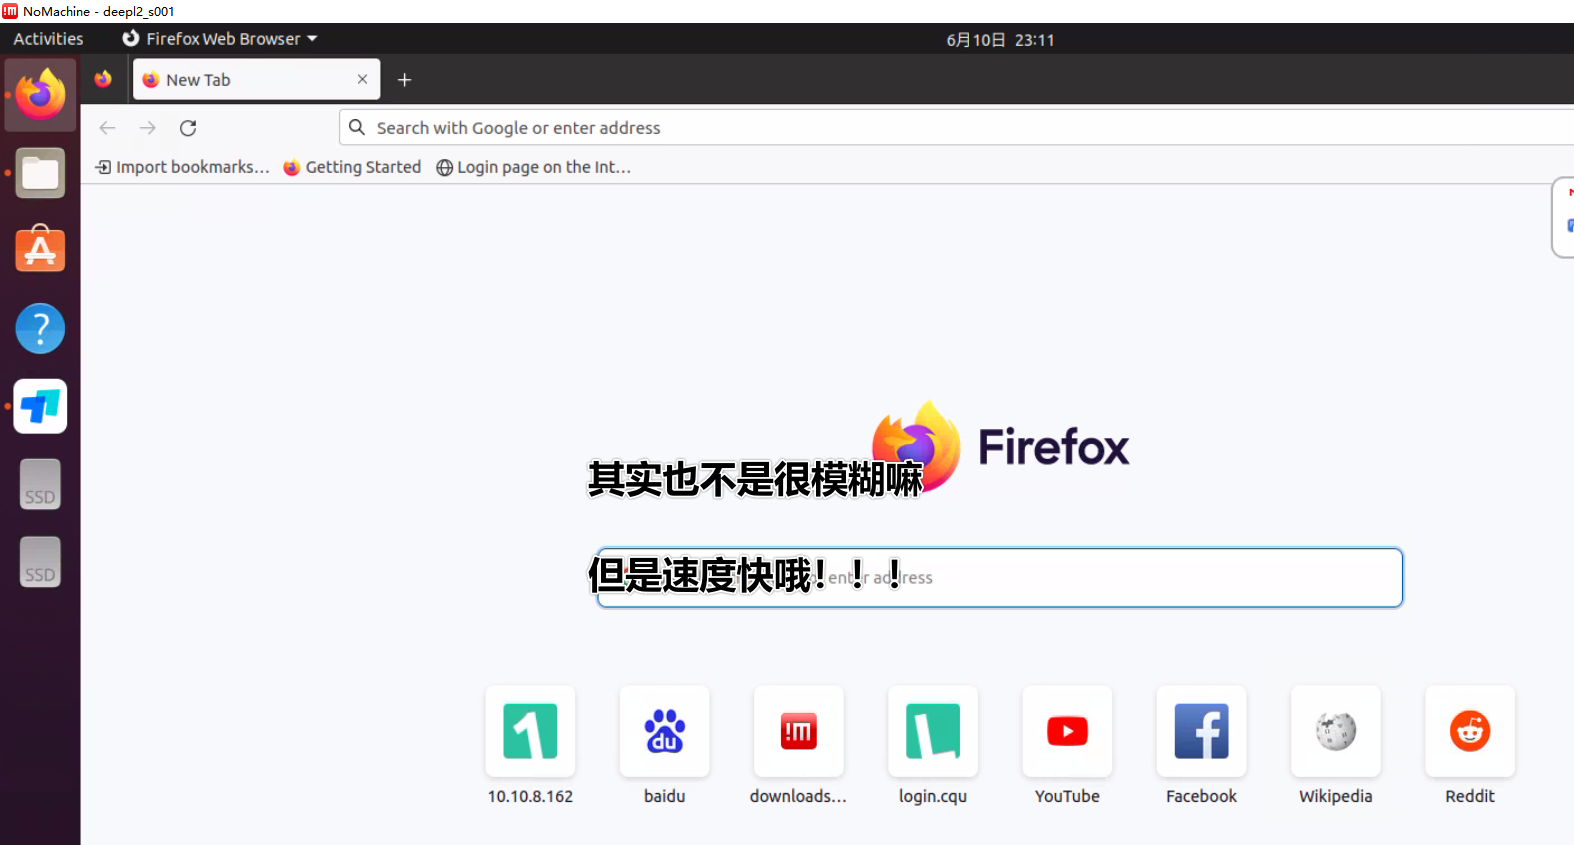The image size is (1574, 845).
Task: Open the Help icon in the dock
Action: click(x=40, y=328)
